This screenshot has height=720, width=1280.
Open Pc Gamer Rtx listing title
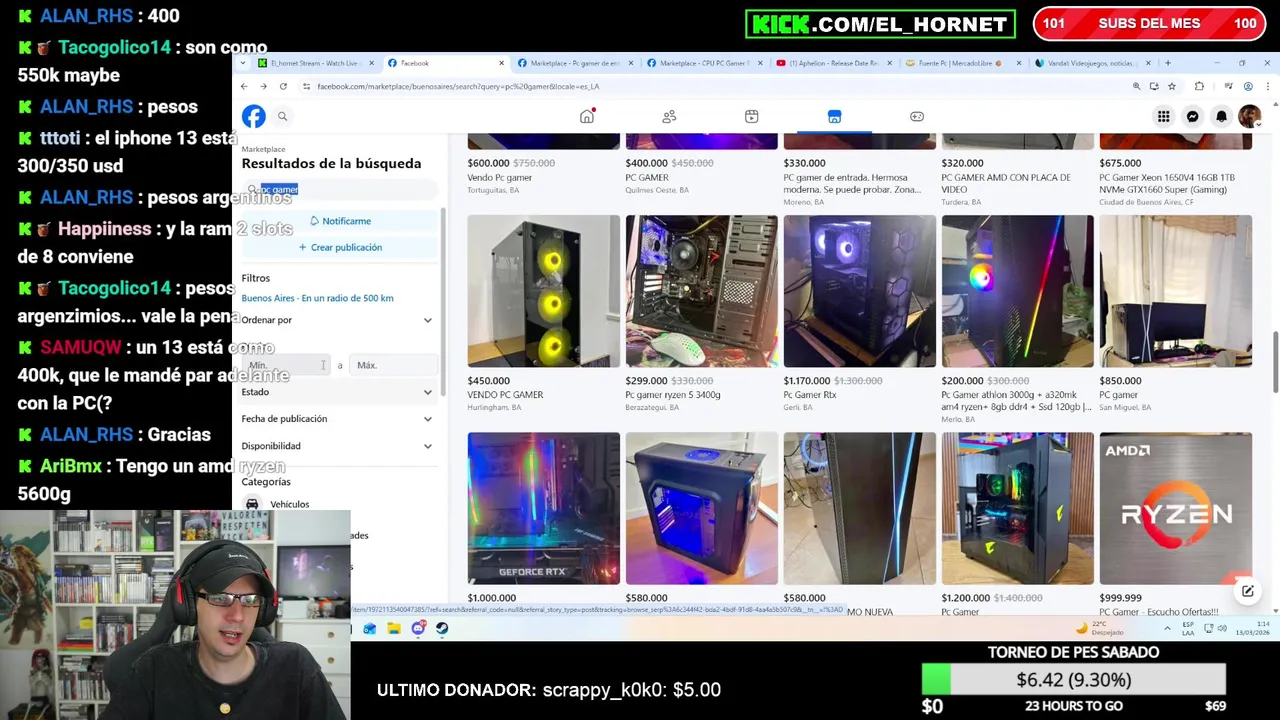tap(809, 395)
